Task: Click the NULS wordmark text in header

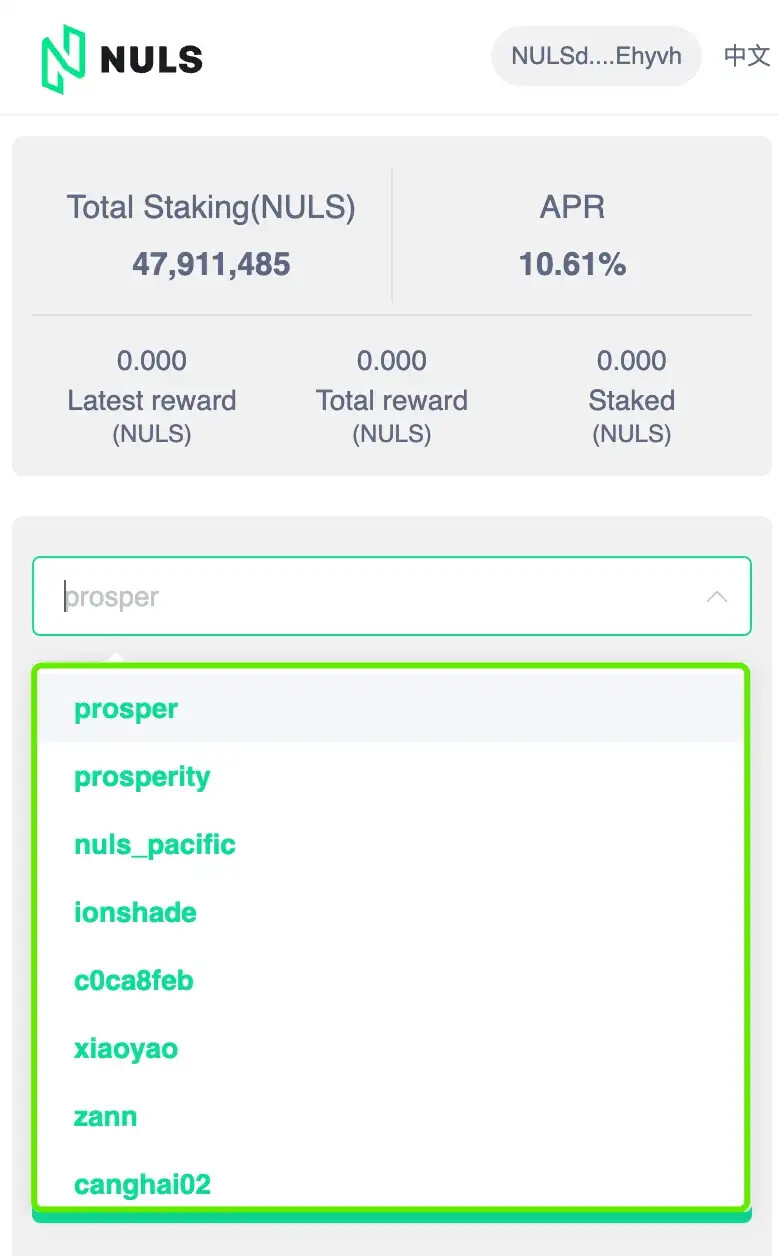Action: [152, 60]
